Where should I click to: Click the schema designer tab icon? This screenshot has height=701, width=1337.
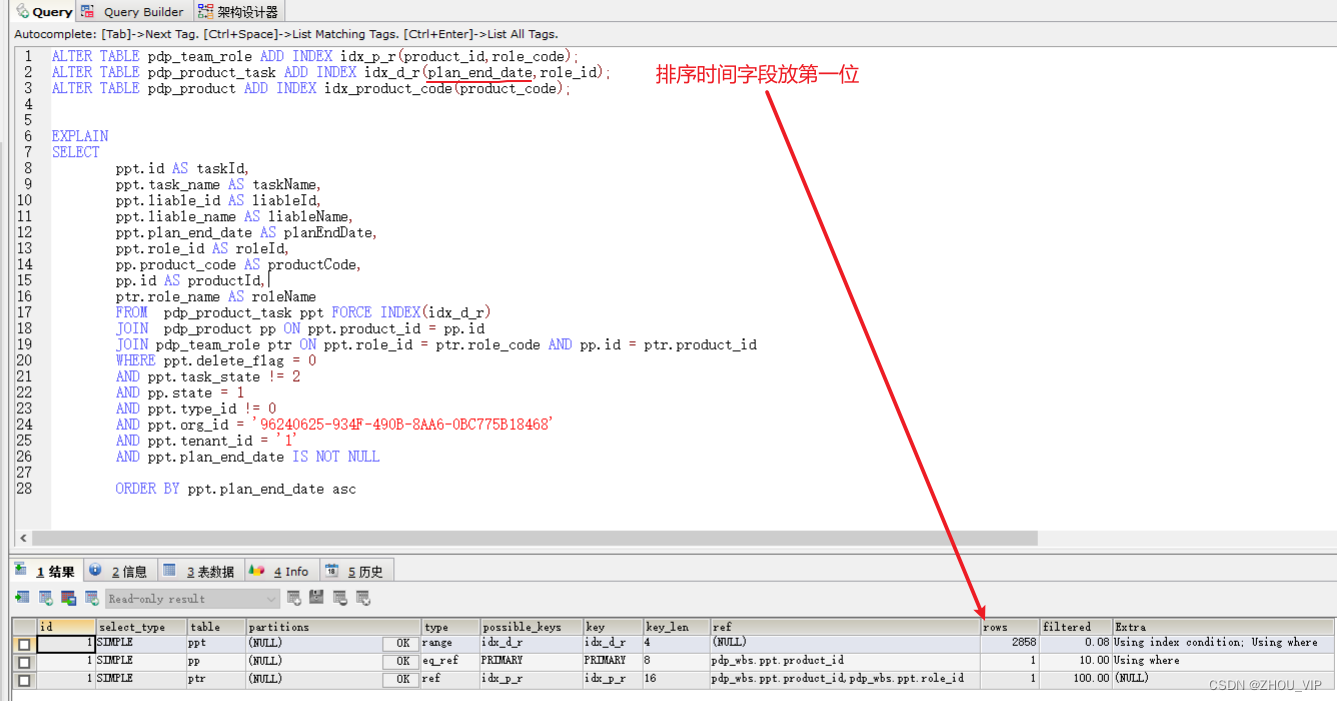tap(205, 11)
